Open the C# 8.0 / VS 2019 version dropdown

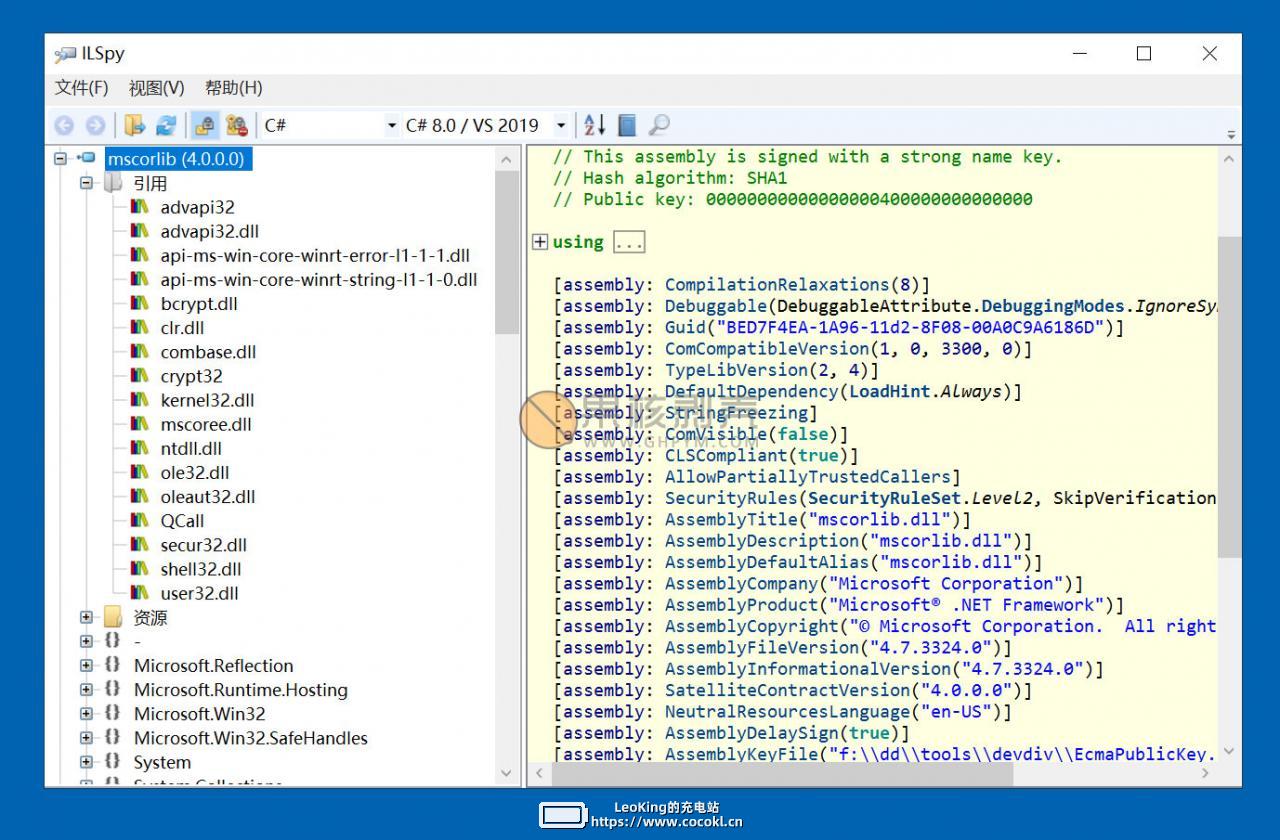tap(486, 125)
